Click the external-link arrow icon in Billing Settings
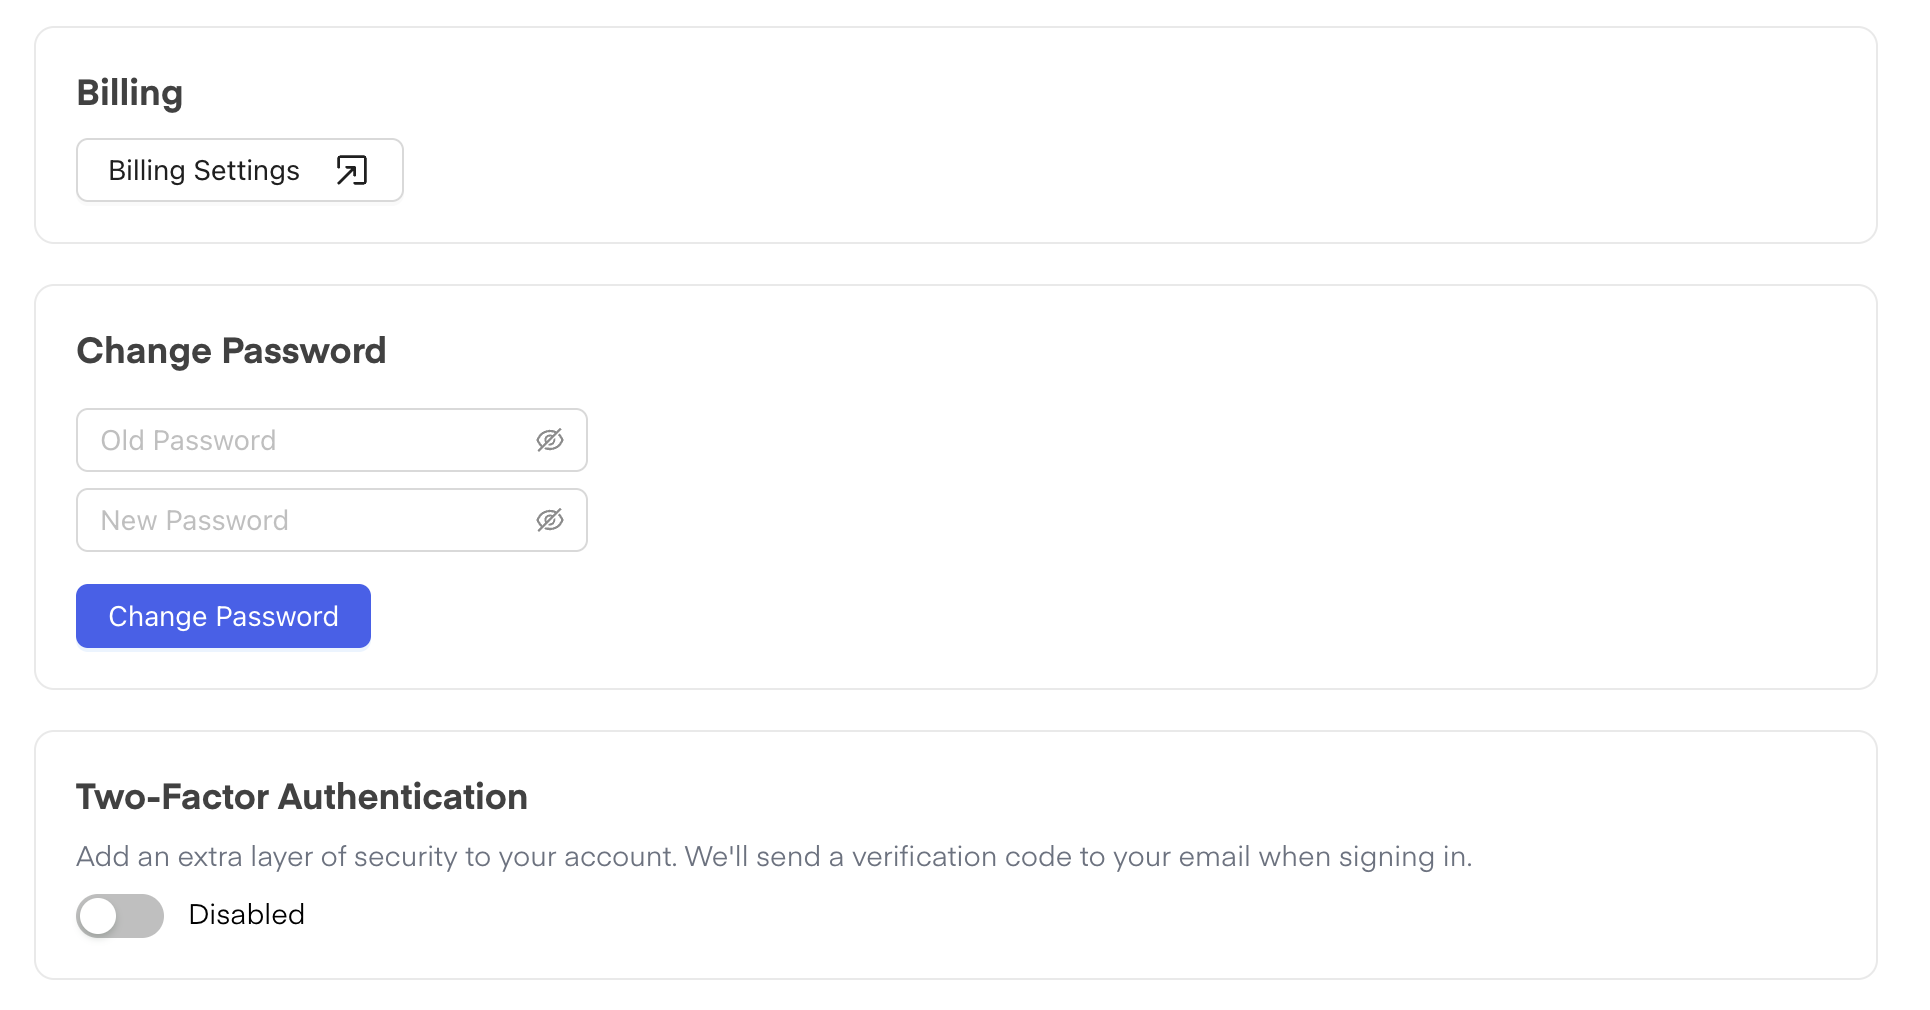The width and height of the screenshot is (1930, 1010). coord(352,170)
